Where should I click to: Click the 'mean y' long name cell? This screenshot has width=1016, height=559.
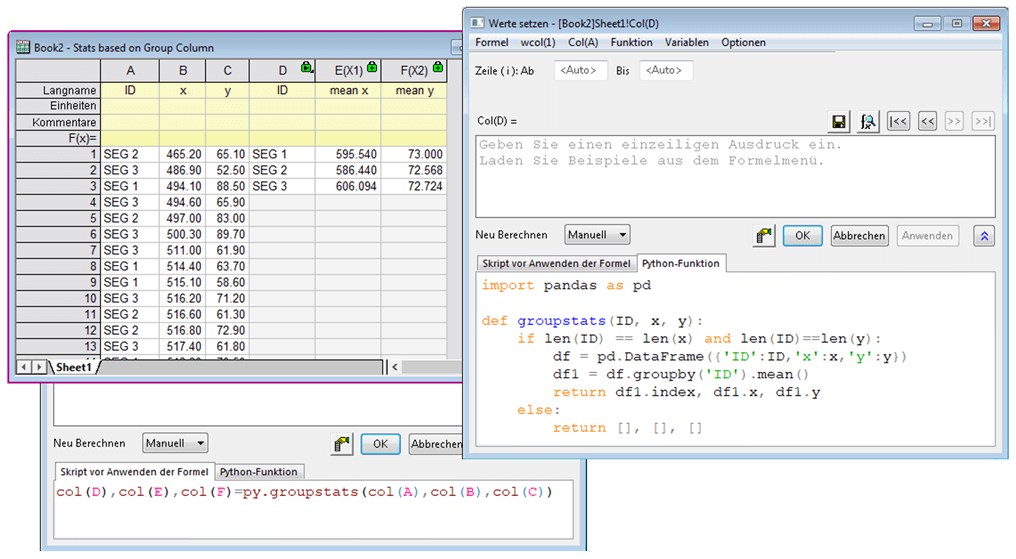click(414, 91)
